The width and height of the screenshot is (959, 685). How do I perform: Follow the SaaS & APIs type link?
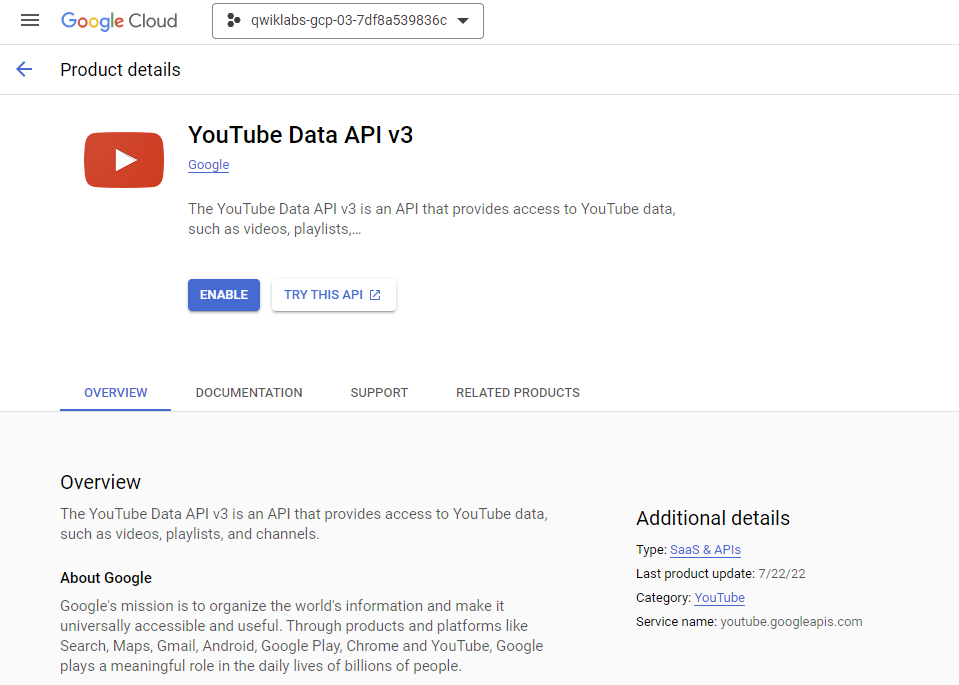(x=705, y=550)
